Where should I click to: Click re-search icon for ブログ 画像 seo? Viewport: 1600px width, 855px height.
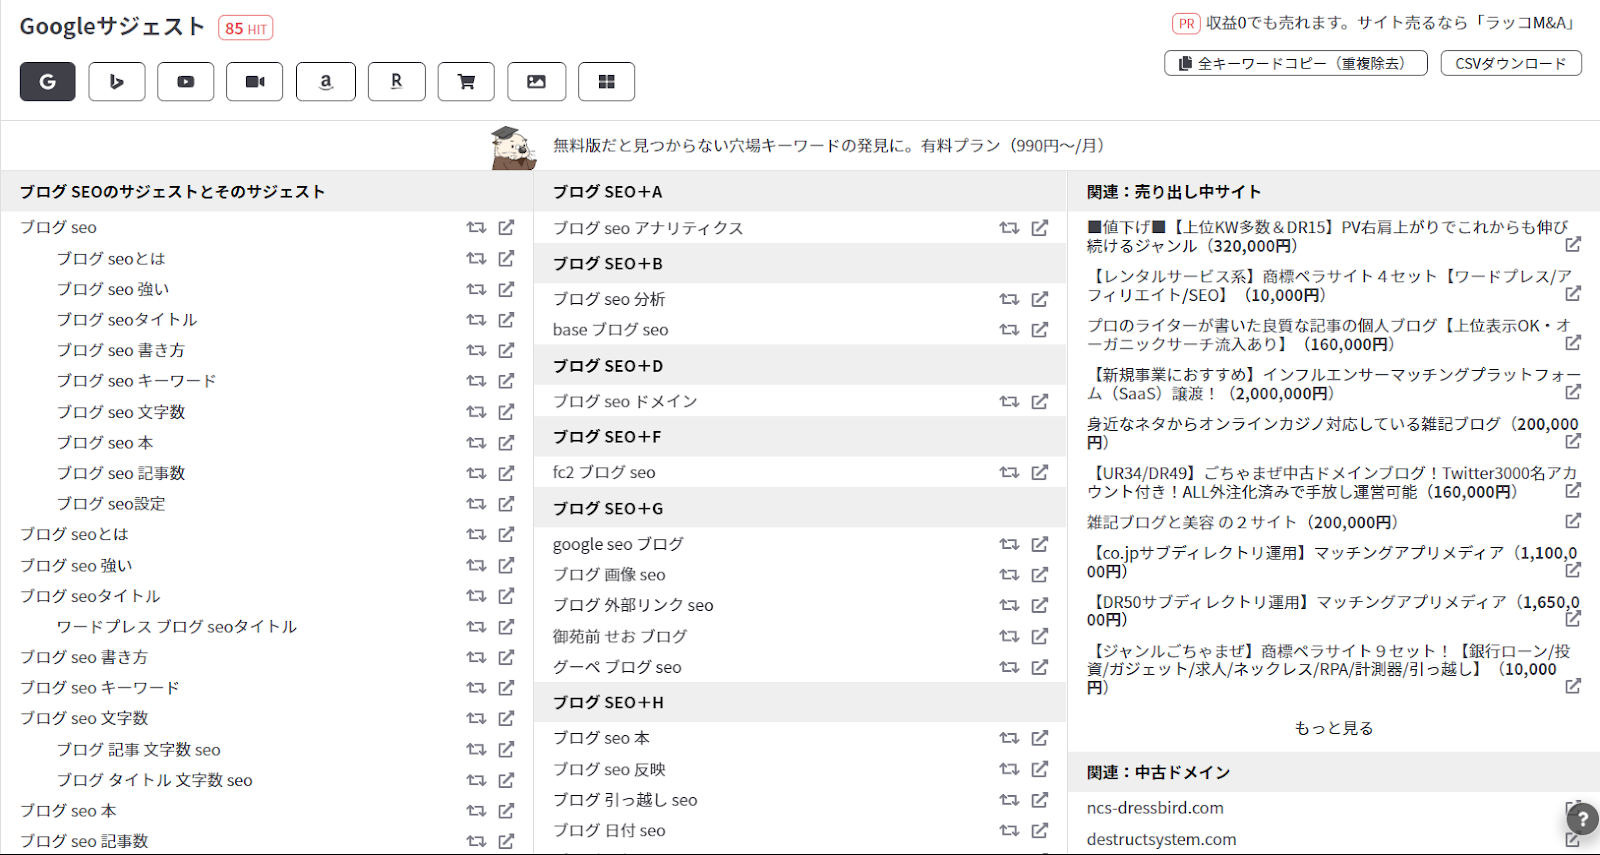(x=1009, y=575)
